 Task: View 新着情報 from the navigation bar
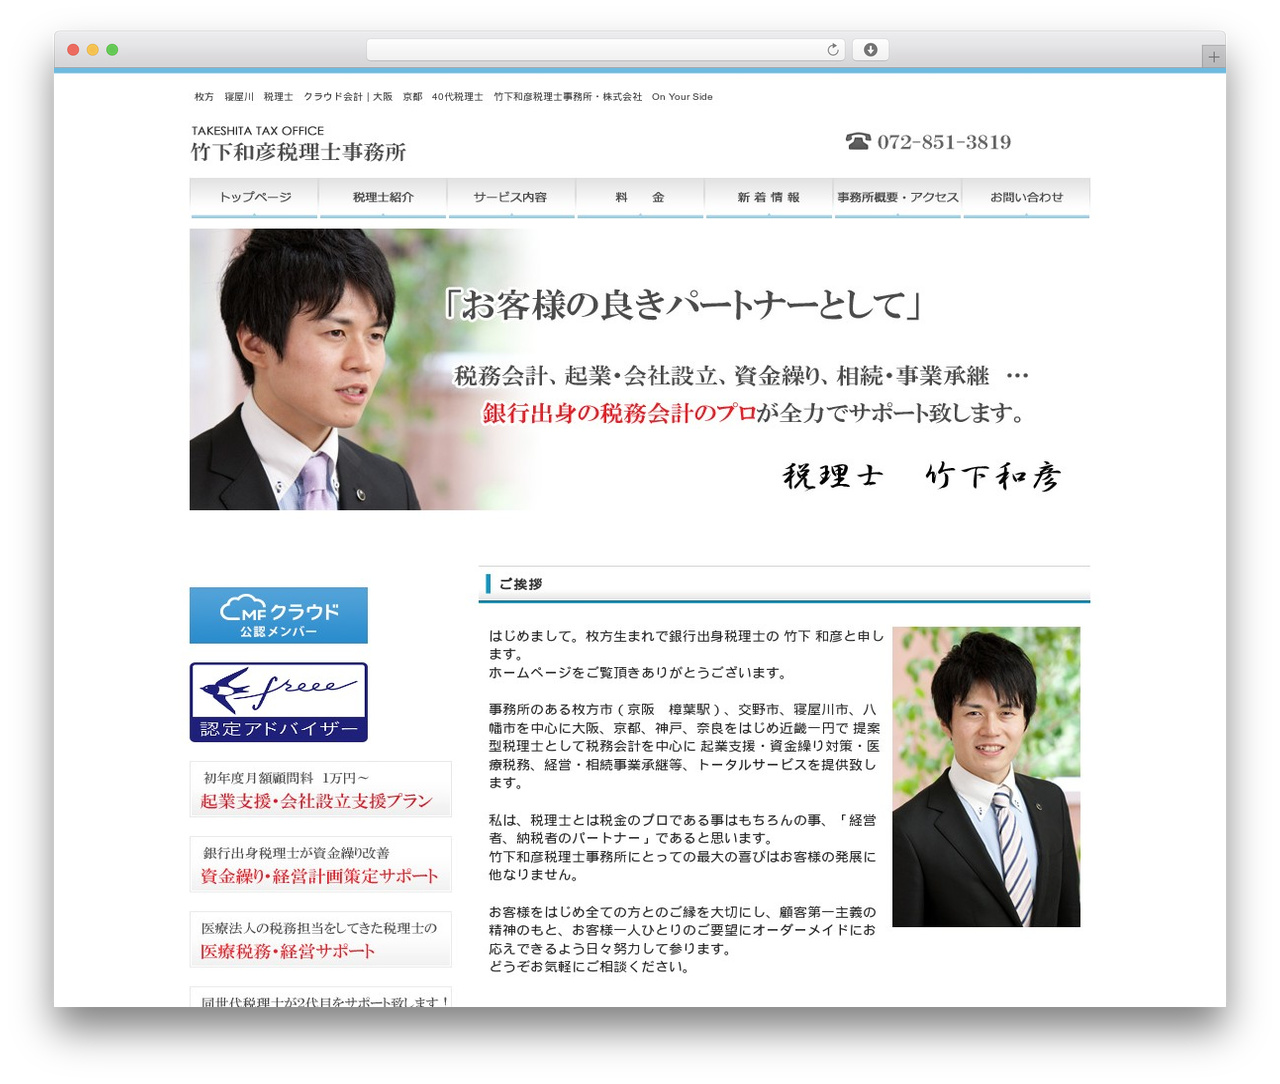769,198
